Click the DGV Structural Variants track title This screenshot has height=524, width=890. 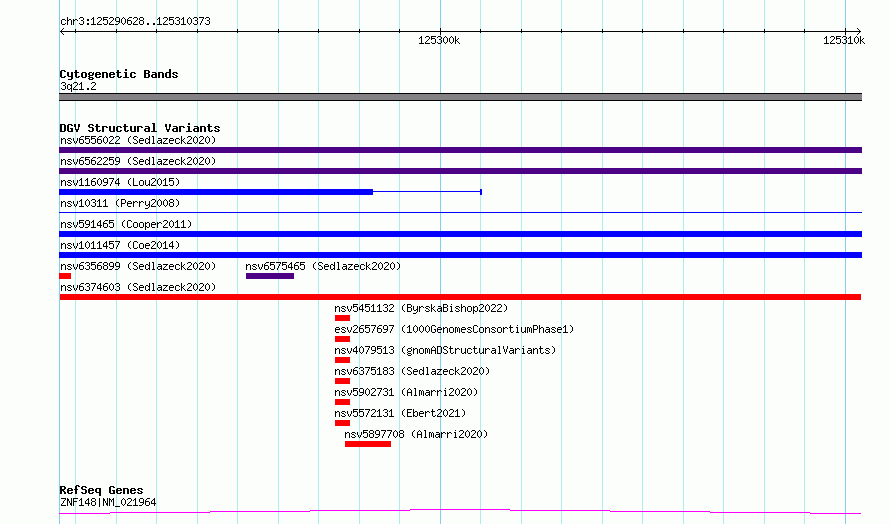pyautogui.click(x=140, y=128)
